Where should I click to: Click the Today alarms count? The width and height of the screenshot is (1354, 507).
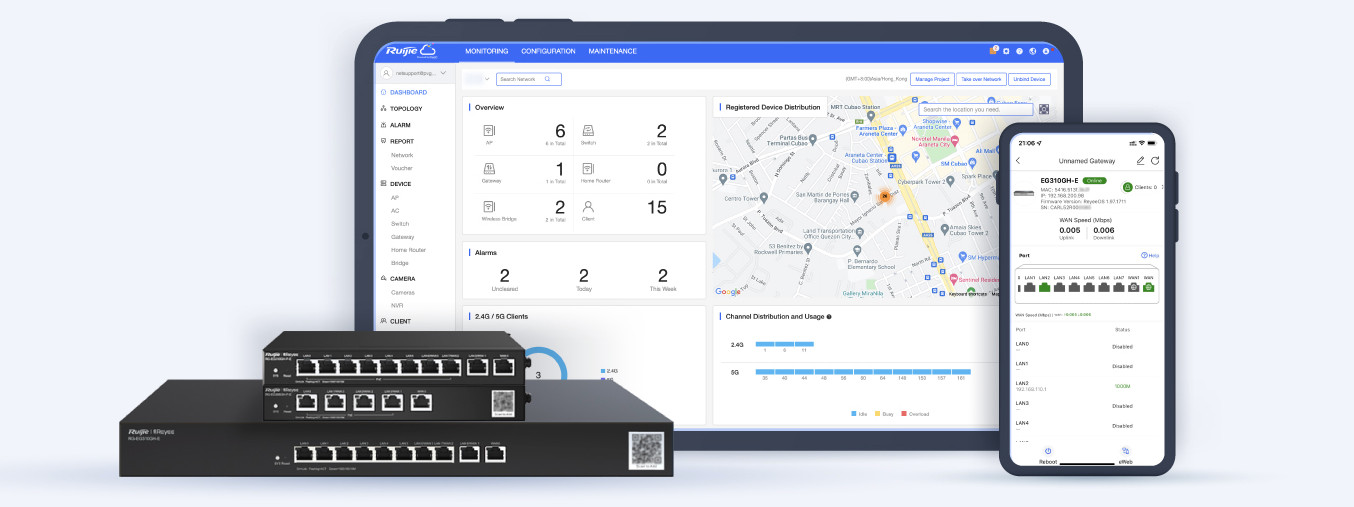(x=583, y=275)
